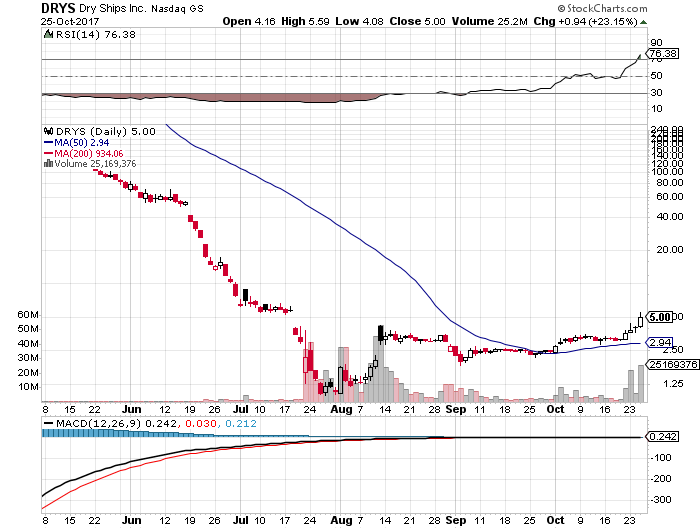The width and height of the screenshot is (700, 528).
Task: Select the 76.38 RSI value label
Action: point(664,53)
